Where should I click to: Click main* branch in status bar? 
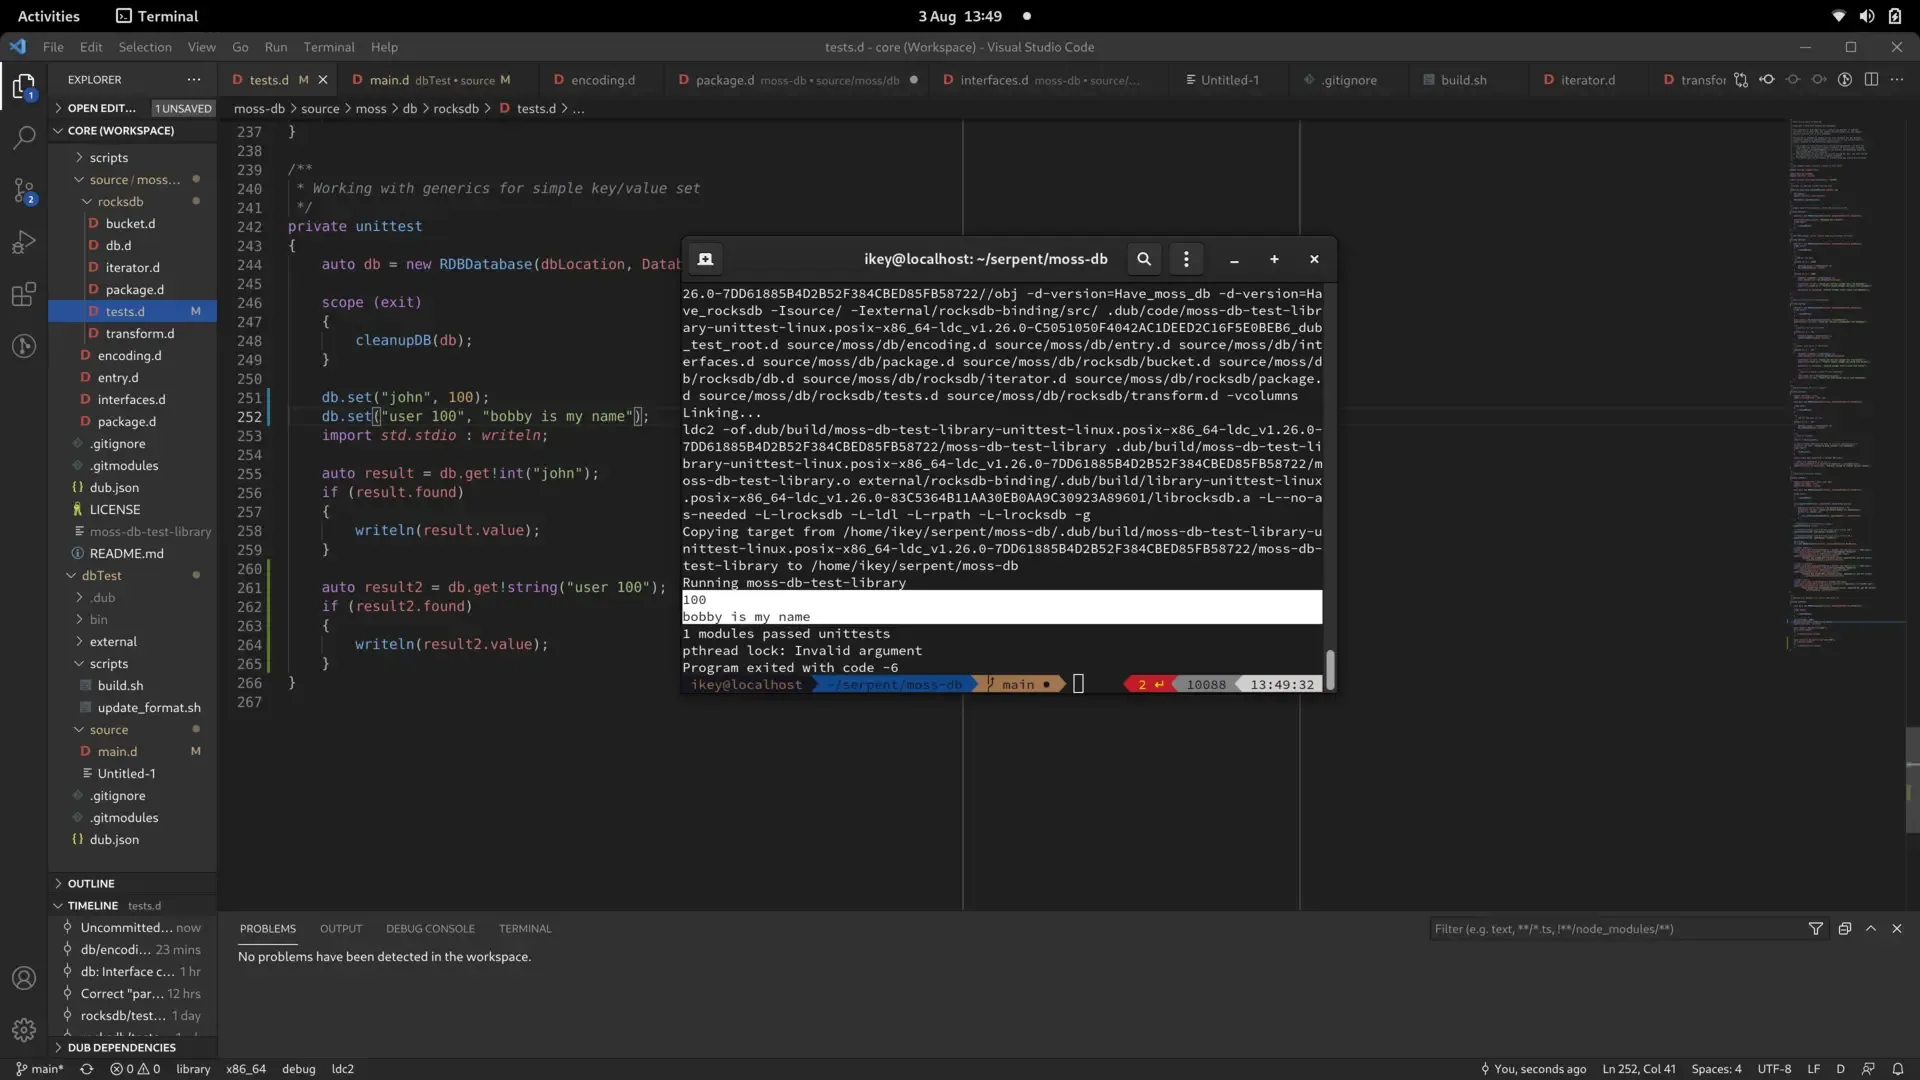tap(40, 1069)
